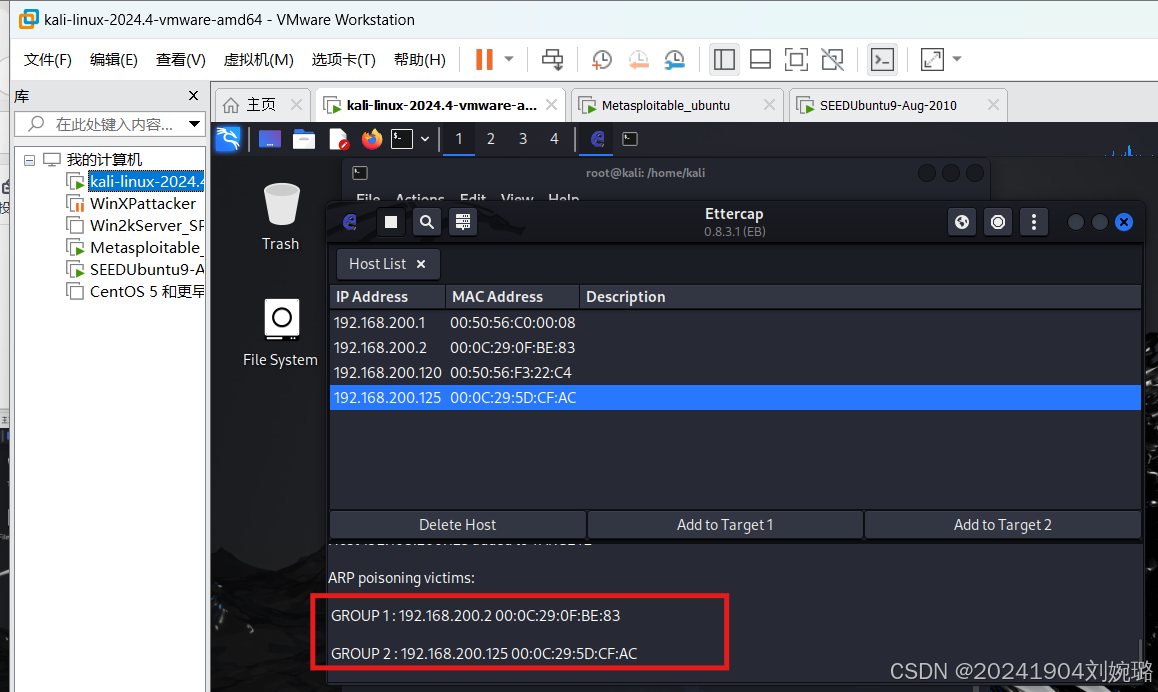This screenshot has width=1158, height=692.
Task: Open the snapshot manager wrench-clock icon
Action: click(x=674, y=59)
